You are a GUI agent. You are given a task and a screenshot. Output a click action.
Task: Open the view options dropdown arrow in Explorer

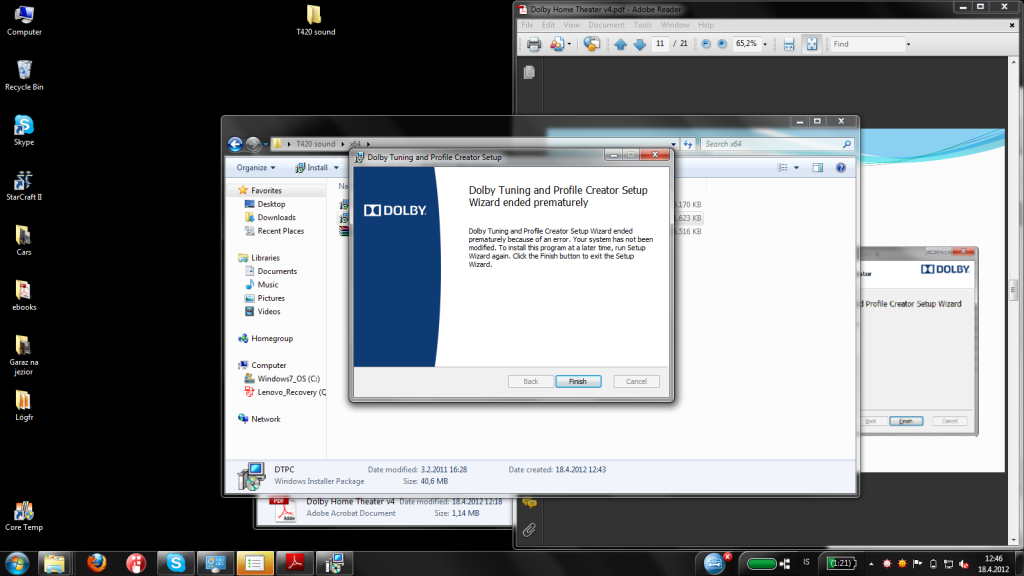[x=796, y=168]
